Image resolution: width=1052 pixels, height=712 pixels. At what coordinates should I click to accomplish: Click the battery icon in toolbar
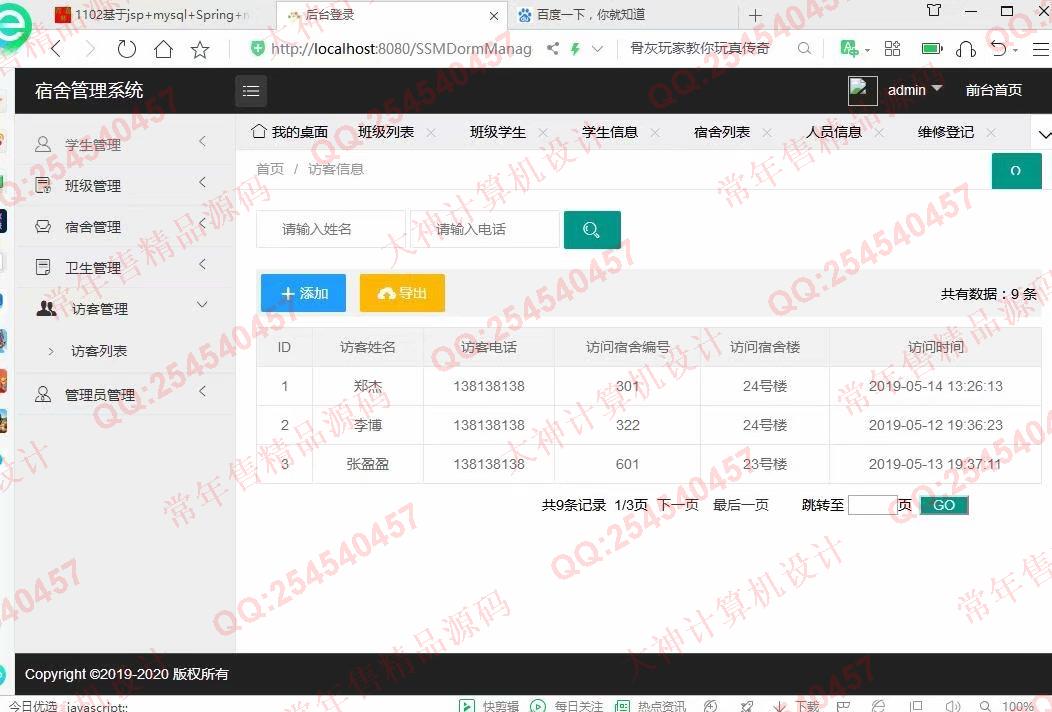click(x=931, y=48)
